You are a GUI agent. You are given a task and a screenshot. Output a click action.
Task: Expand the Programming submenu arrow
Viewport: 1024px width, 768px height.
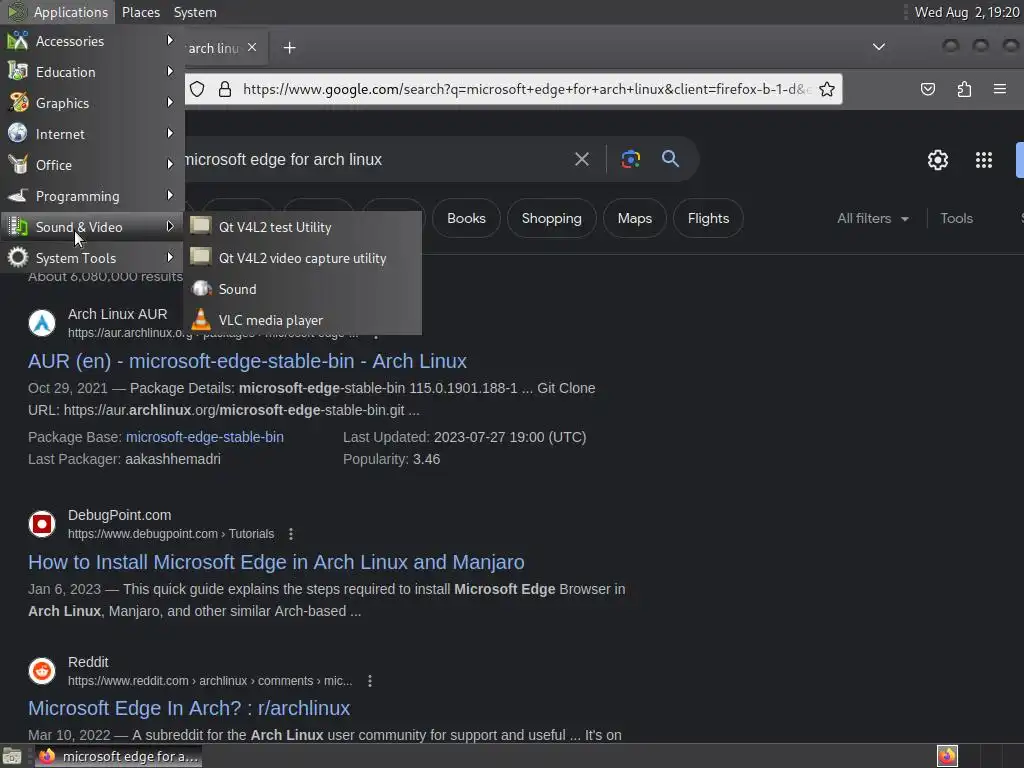pyautogui.click(x=170, y=195)
